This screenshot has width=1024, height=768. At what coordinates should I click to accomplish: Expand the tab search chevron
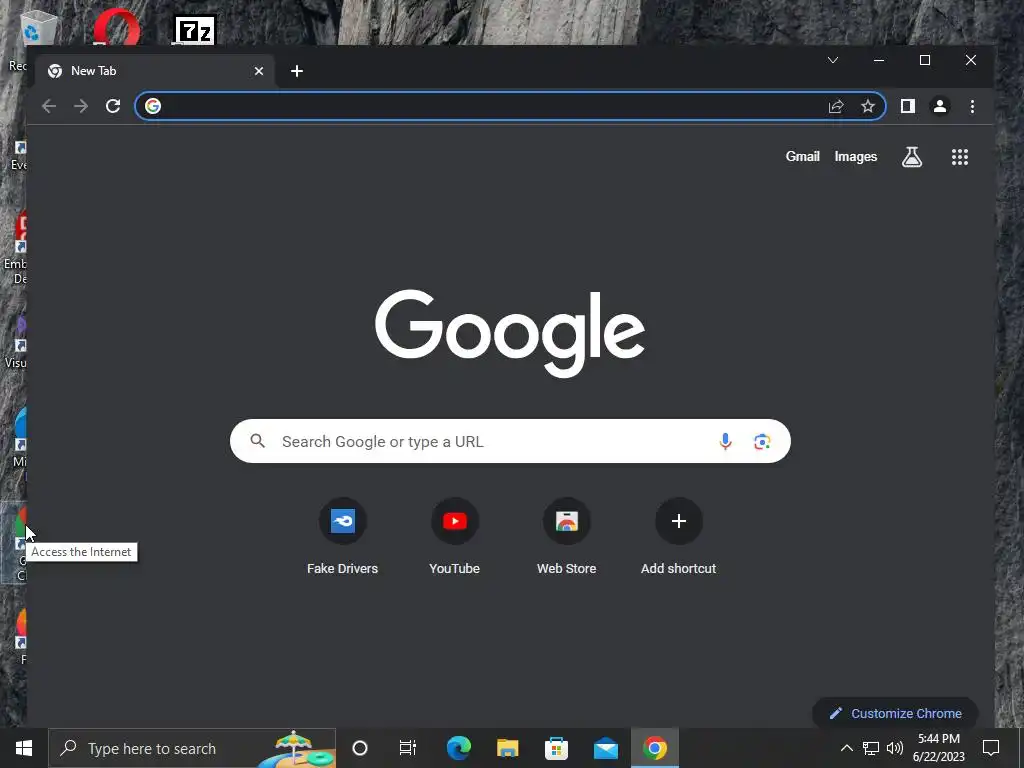click(833, 60)
